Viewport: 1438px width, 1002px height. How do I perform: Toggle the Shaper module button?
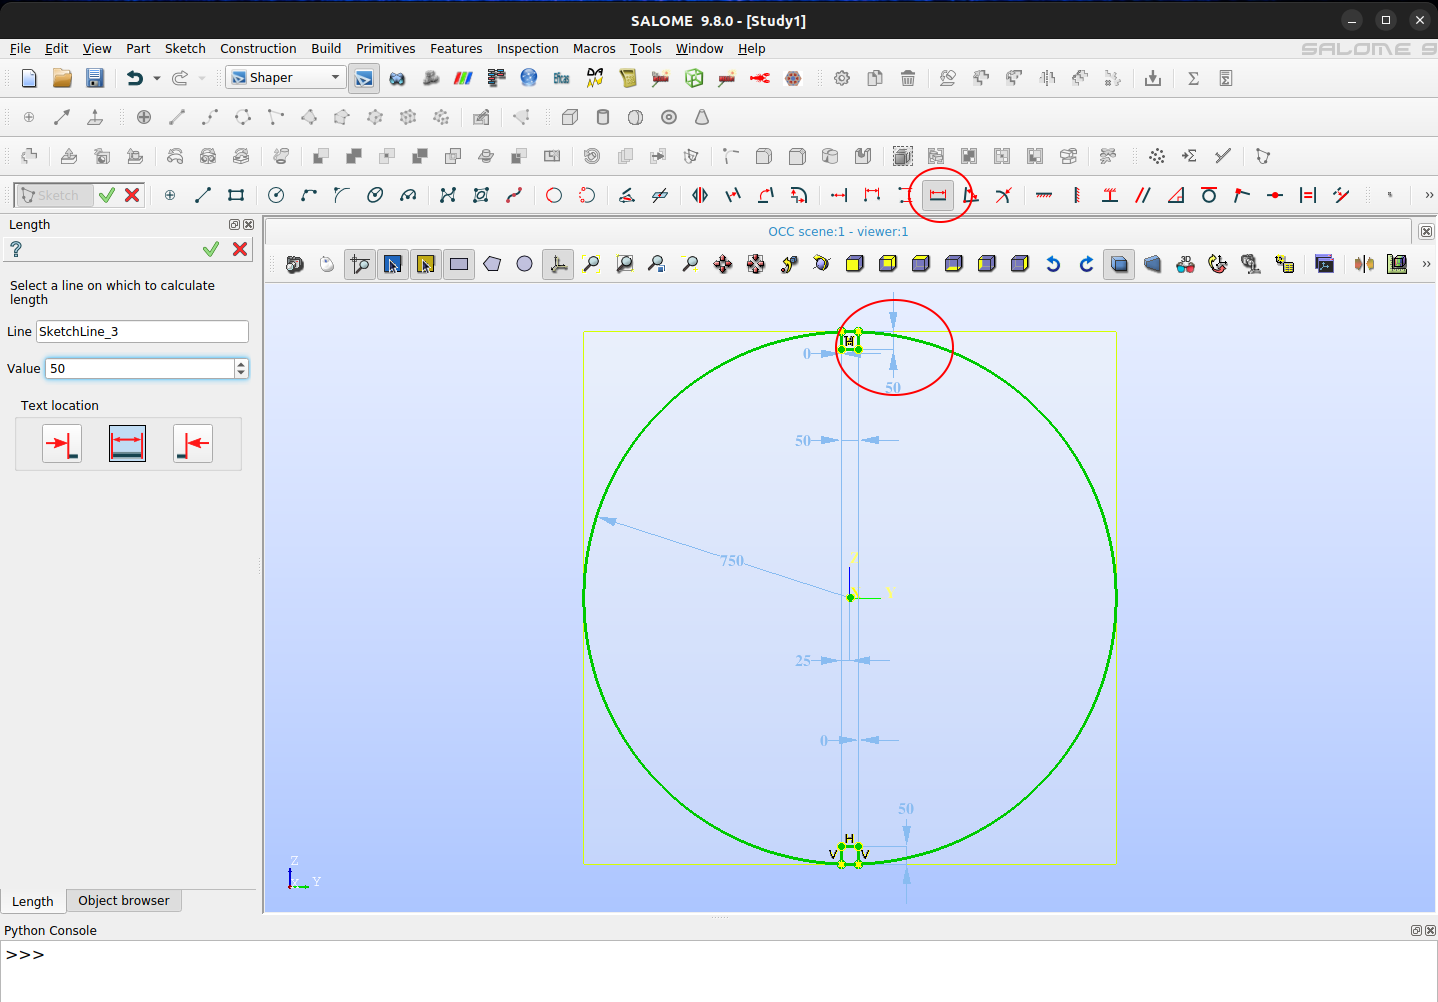point(364,78)
